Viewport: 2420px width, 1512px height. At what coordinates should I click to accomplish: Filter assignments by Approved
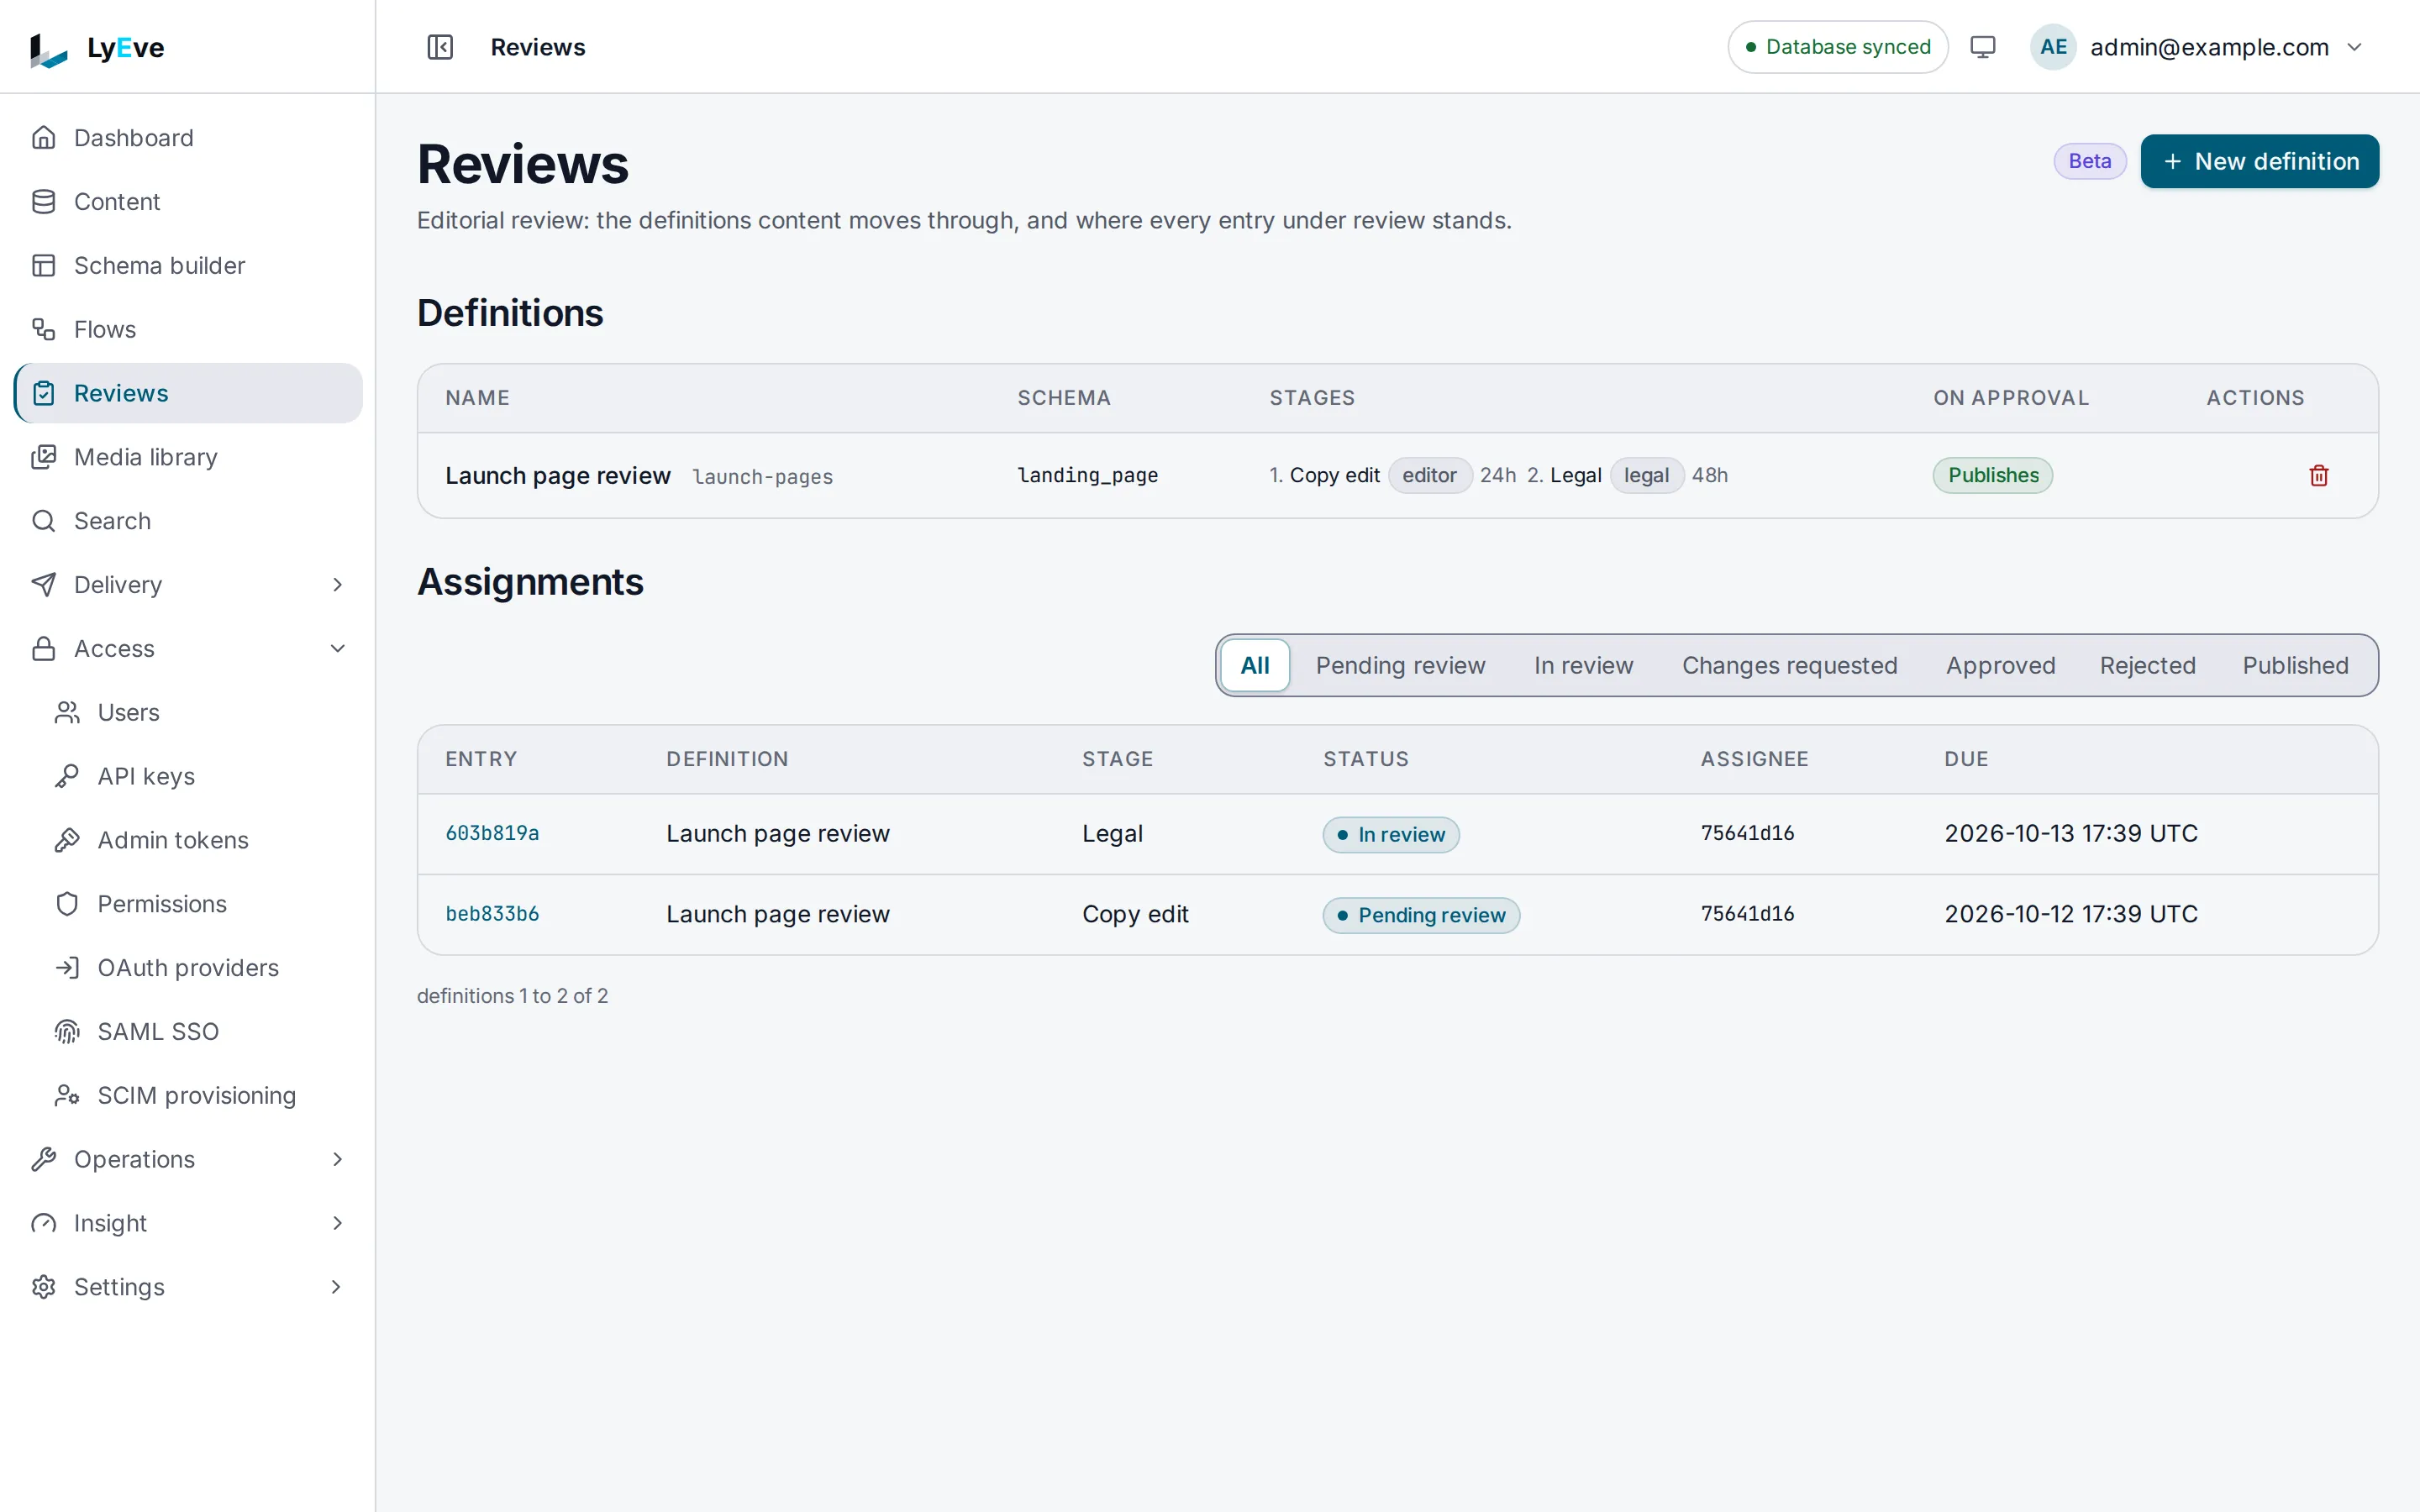2000,666
